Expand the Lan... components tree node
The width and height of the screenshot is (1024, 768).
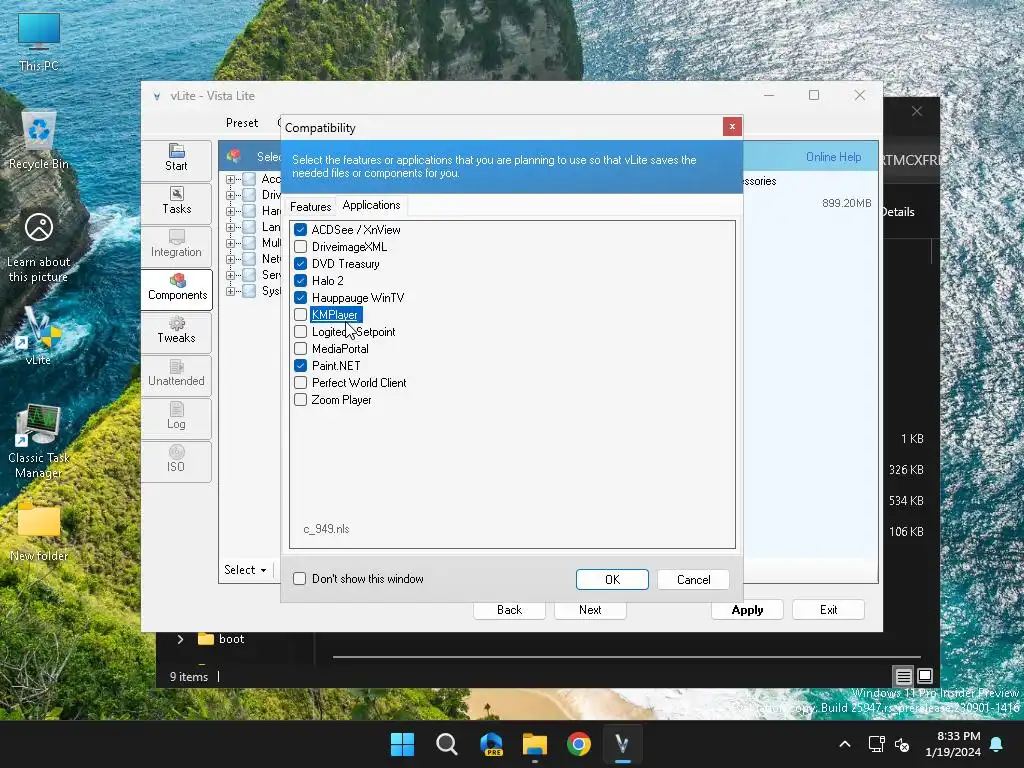230,227
